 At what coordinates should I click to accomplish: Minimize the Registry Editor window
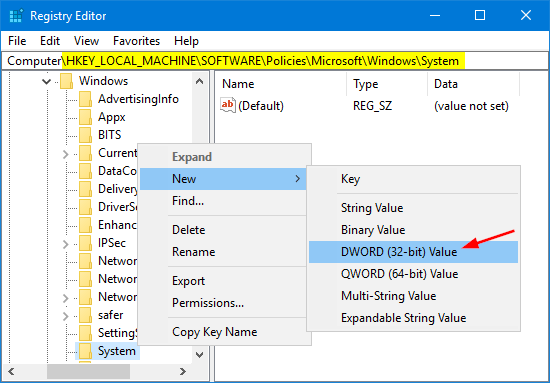[x=435, y=15]
